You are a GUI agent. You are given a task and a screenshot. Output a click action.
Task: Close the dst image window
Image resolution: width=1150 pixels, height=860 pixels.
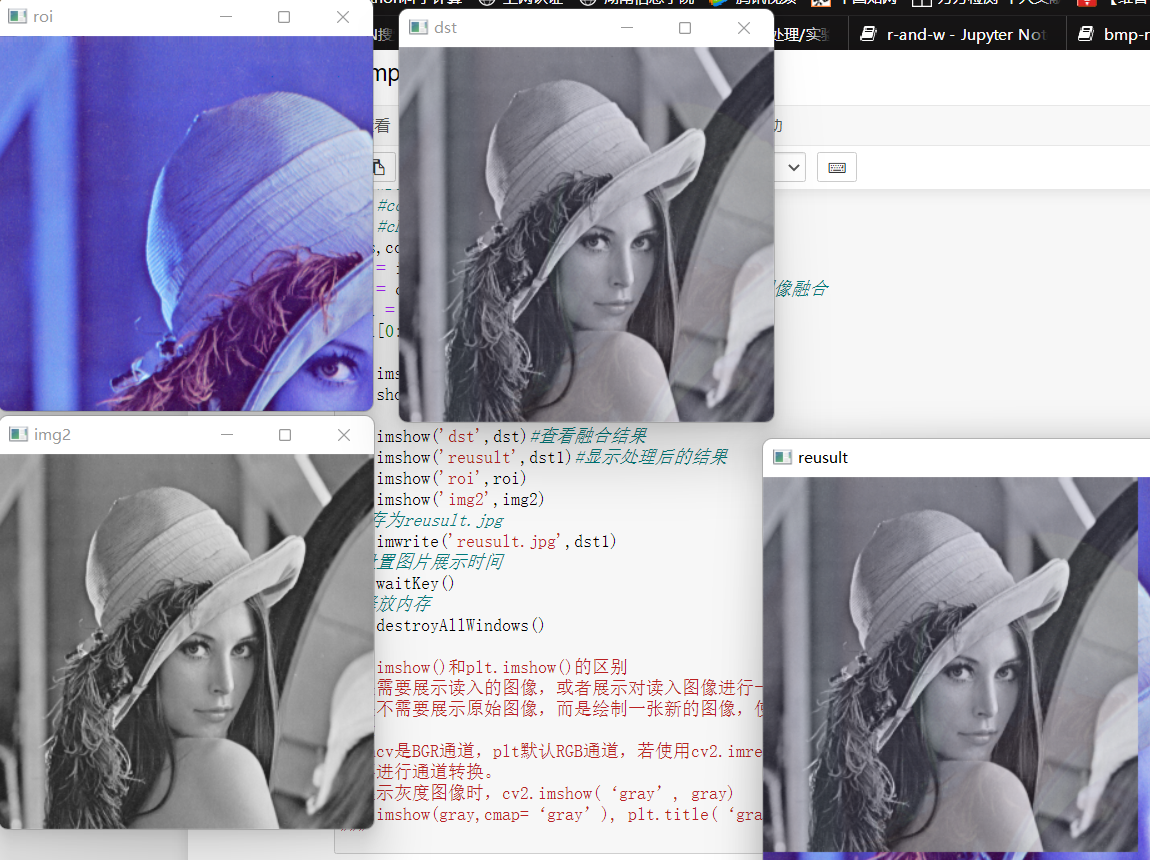(x=744, y=28)
